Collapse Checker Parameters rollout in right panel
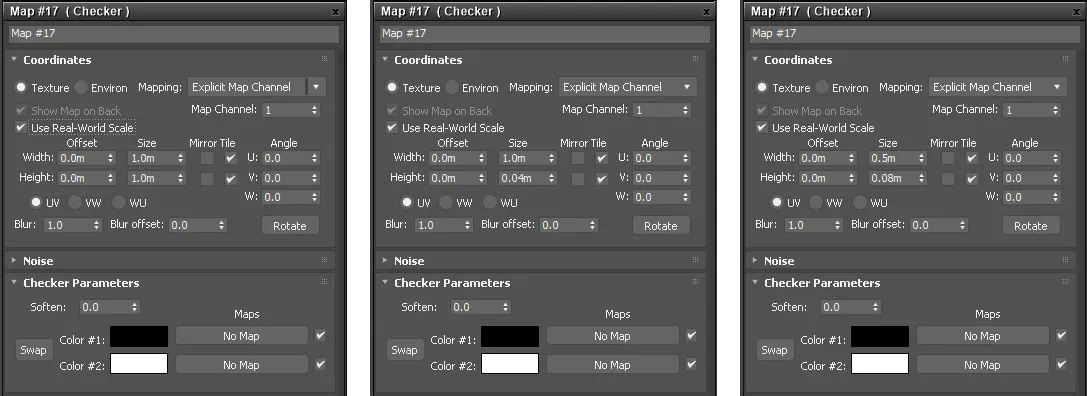Image resolution: width=1087 pixels, height=396 pixels. (755, 283)
